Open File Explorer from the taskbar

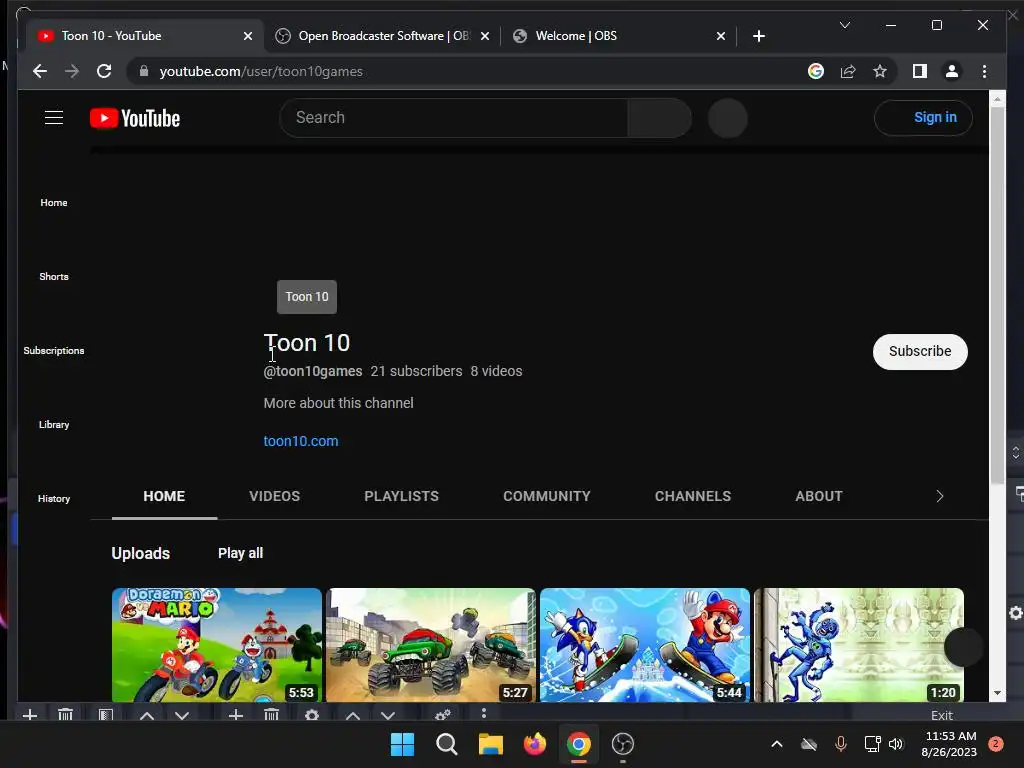click(490, 744)
